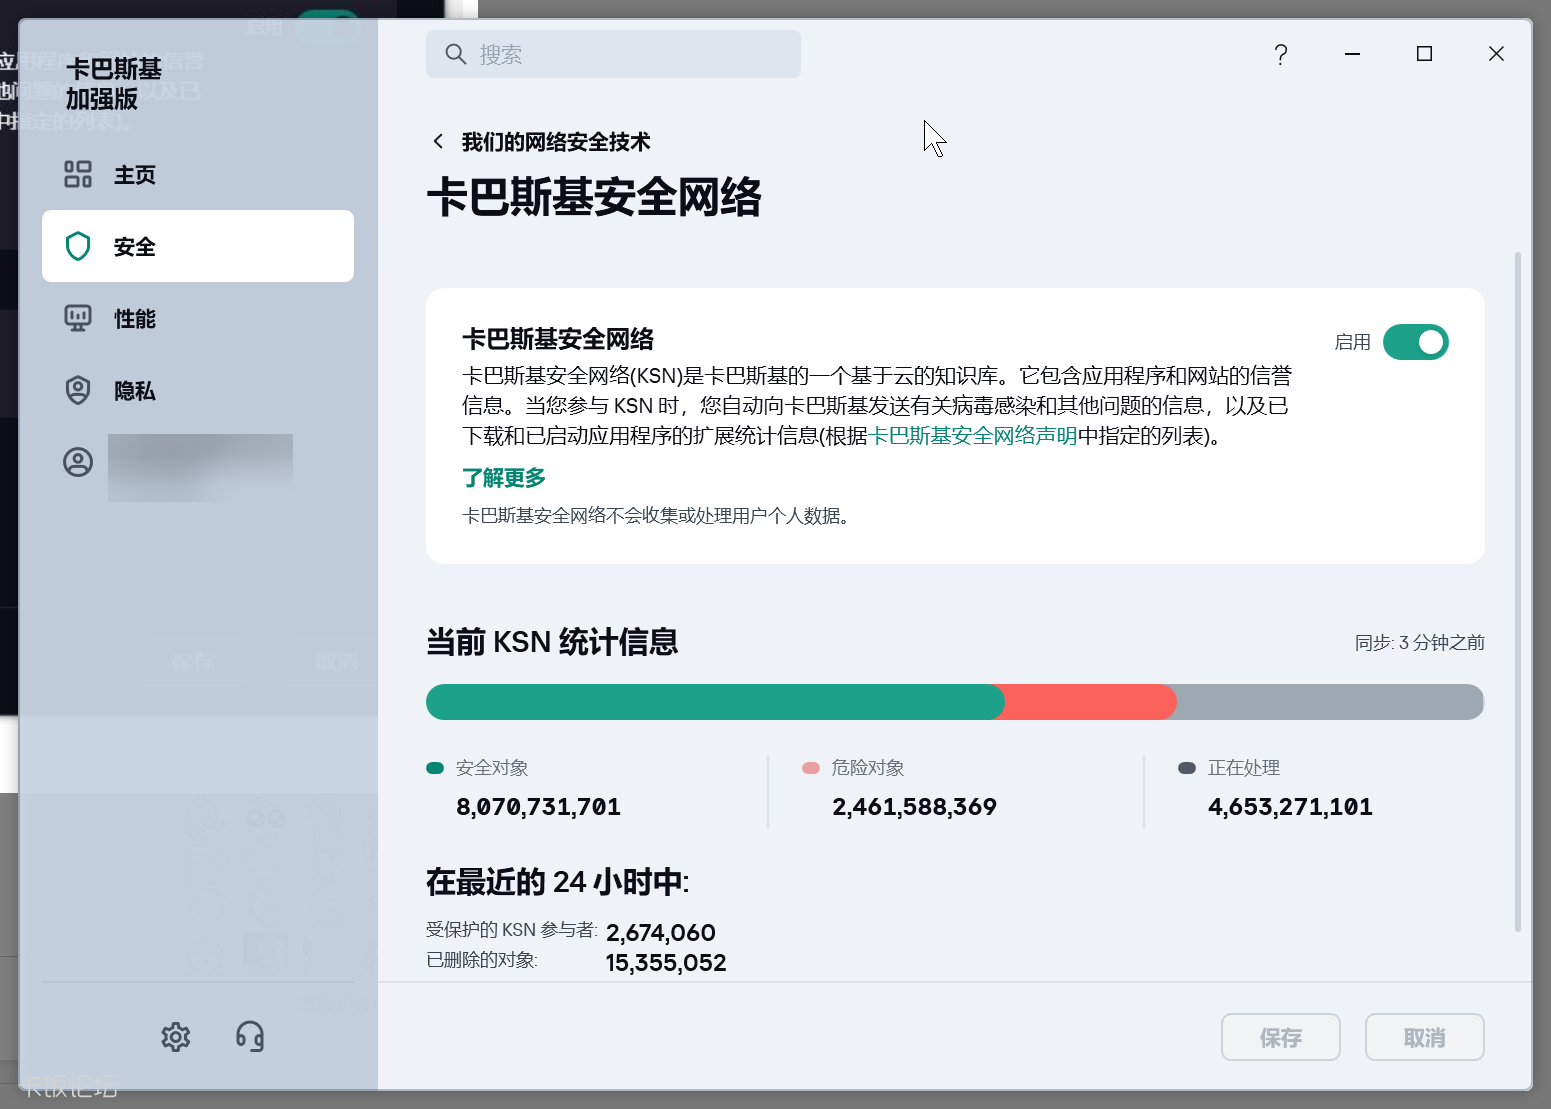The width and height of the screenshot is (1551, 1109).
Task: Disable the Kaspersky Security Network toggle
Action: [x=1415, y=342]
